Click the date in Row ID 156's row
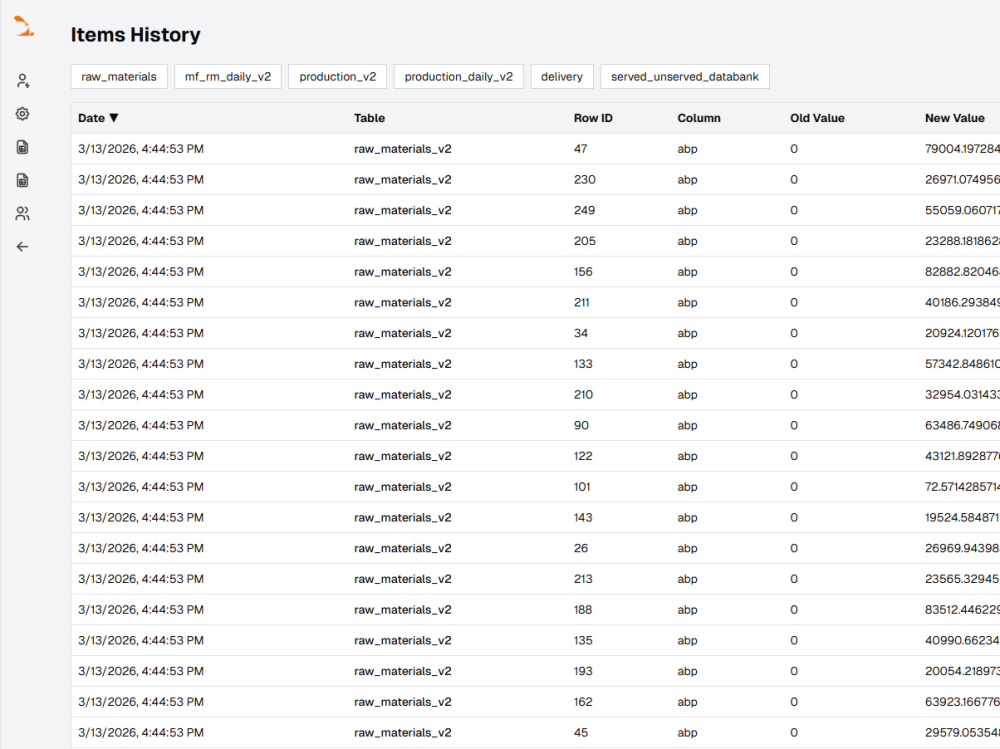 point(141,272)
